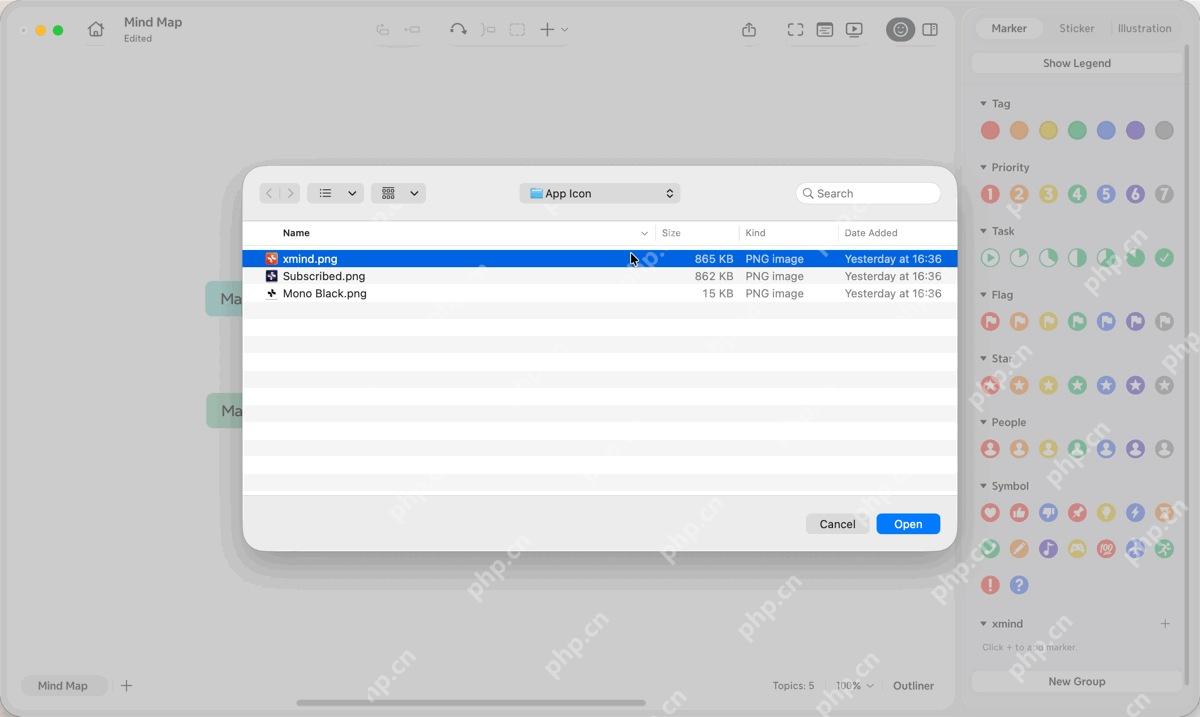The image size is (1200, 717).
Task: Switch to the Marker tab
Action: coord(1009,29)
